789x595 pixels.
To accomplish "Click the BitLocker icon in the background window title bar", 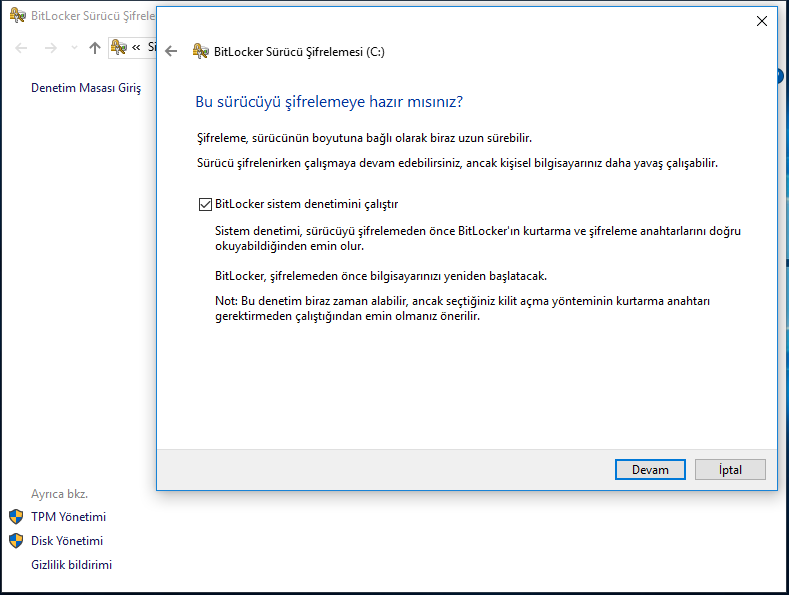I will [x=17, y=17].
